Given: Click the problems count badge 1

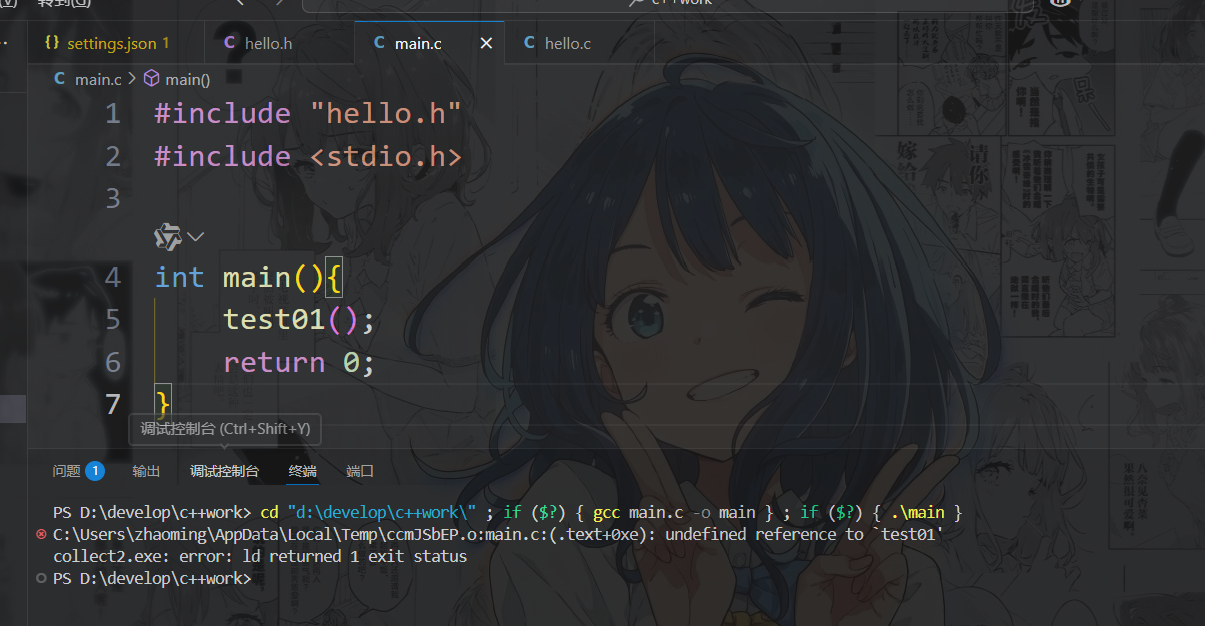Looking at the screenshot, I should [x=95, y=471].
